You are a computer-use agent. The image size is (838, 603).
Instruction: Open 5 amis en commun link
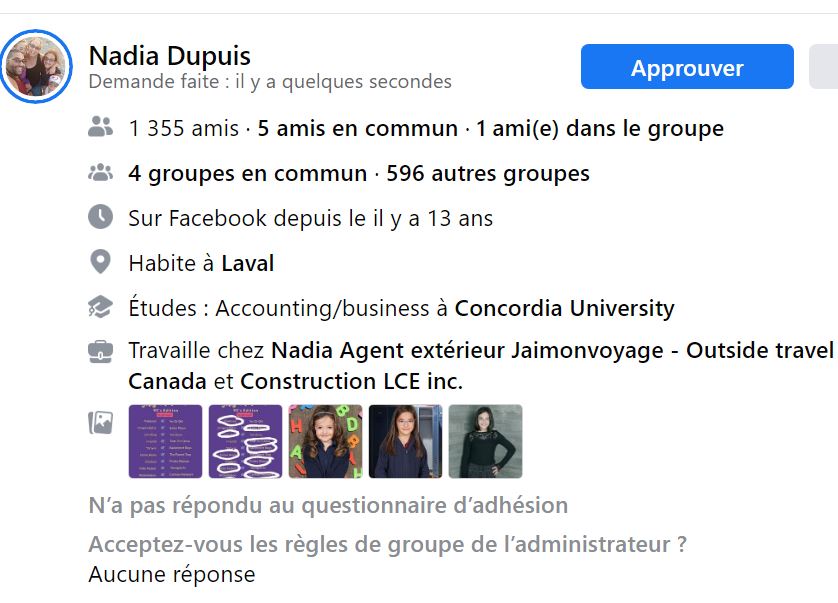pos(358,128)
